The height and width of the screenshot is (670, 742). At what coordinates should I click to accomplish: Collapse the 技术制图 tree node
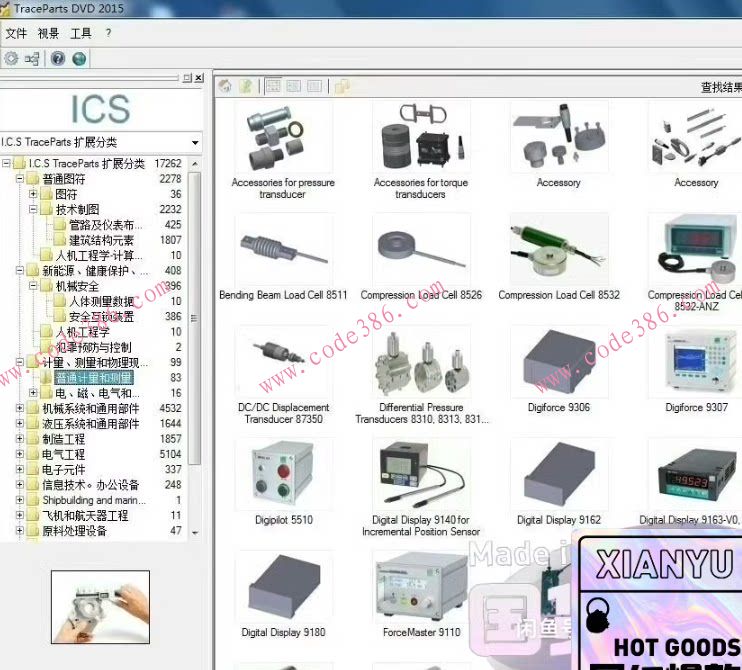(33, 210)
